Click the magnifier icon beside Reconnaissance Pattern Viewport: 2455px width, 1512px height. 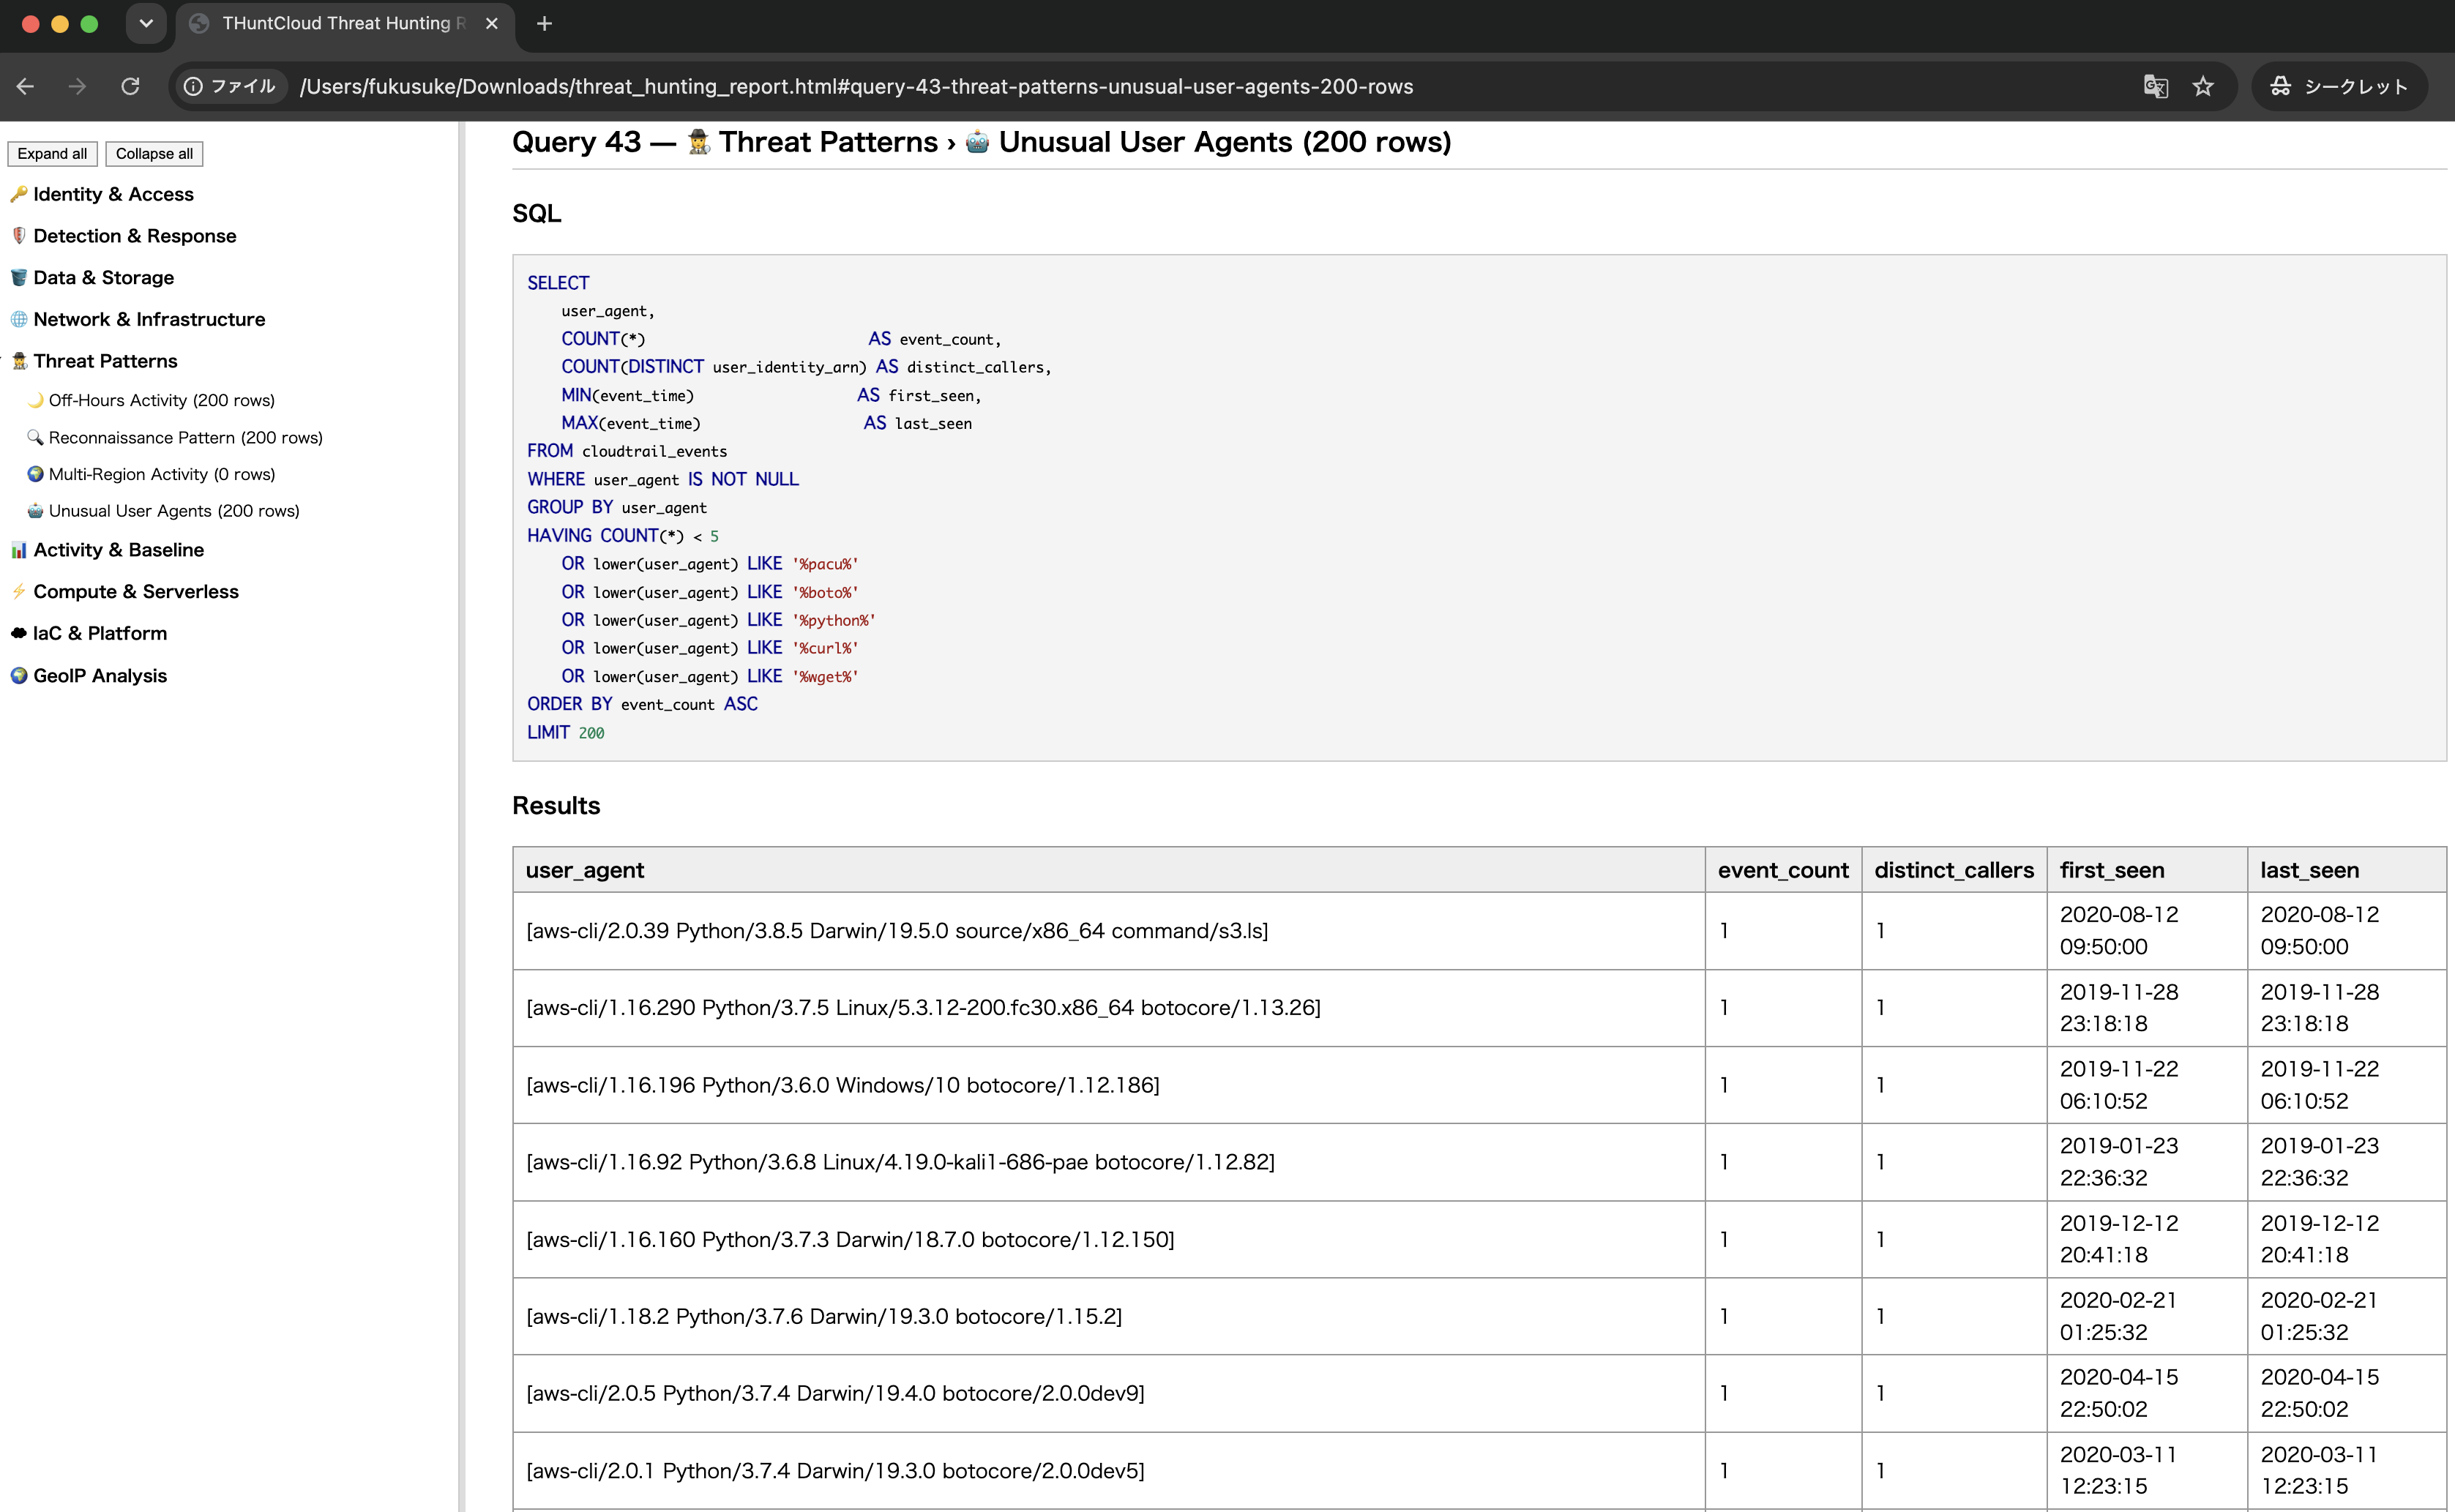click(36, 437)
